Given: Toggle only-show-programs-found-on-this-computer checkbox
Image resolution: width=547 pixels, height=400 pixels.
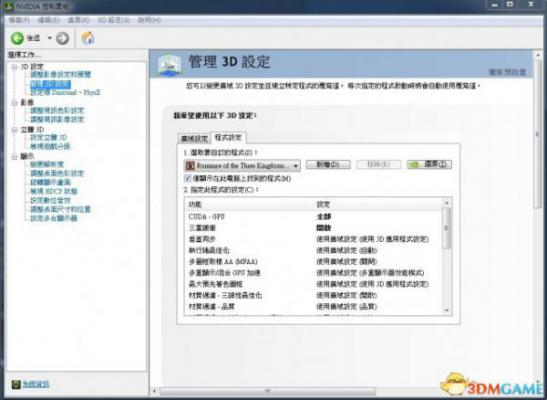Looking at the screenshot, I should click(187, 179).
